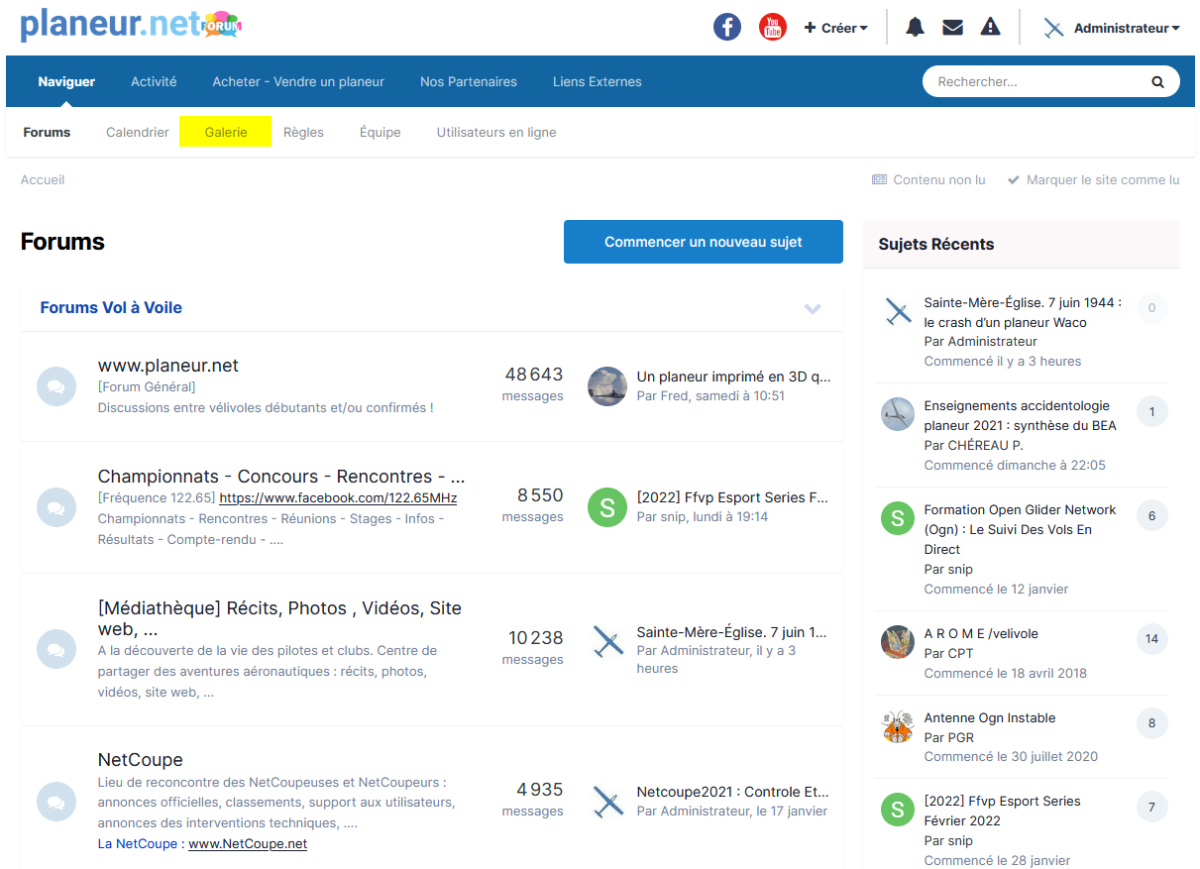Click the NetCoupe forum bubble icon
1200x869 pixels.
56,801
